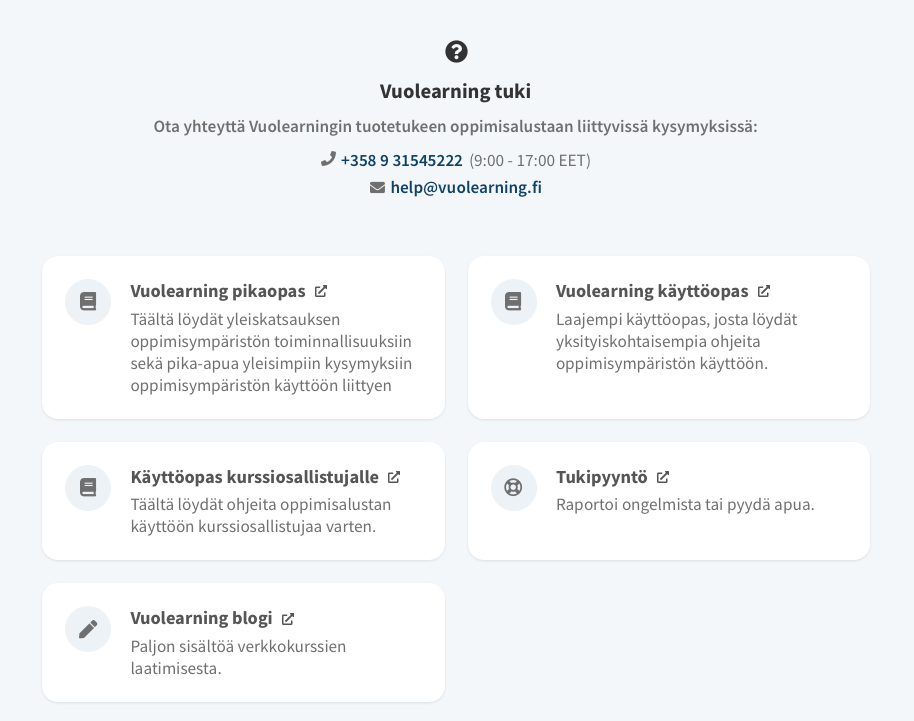The width and height of the screenshot is (914, 721).
Task: Click the envelope icon beside email address
Action: pyautogui.click(x=377, y=187)
